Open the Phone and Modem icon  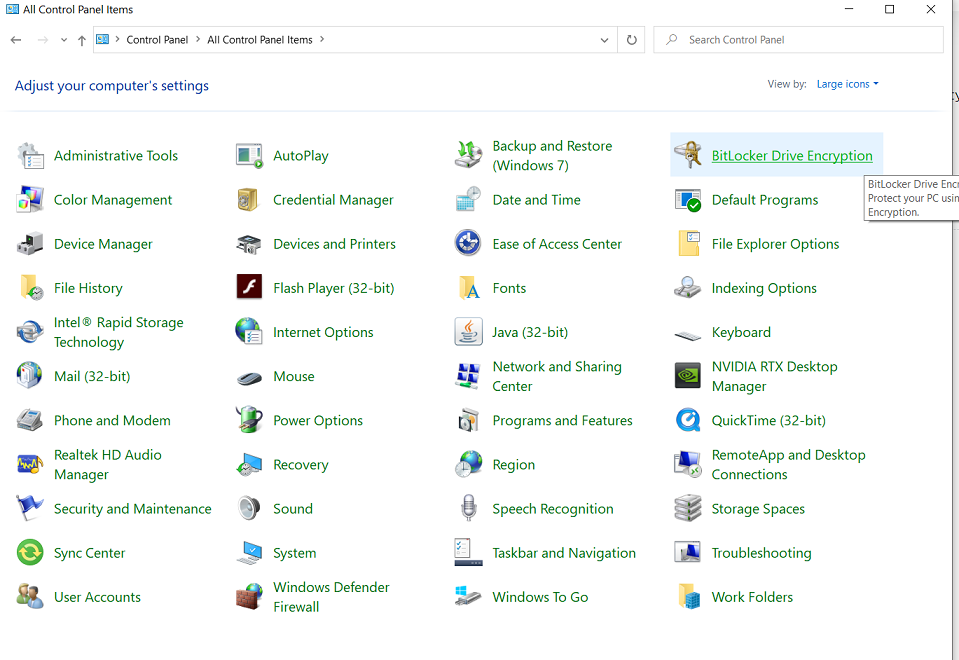point(30,421)
